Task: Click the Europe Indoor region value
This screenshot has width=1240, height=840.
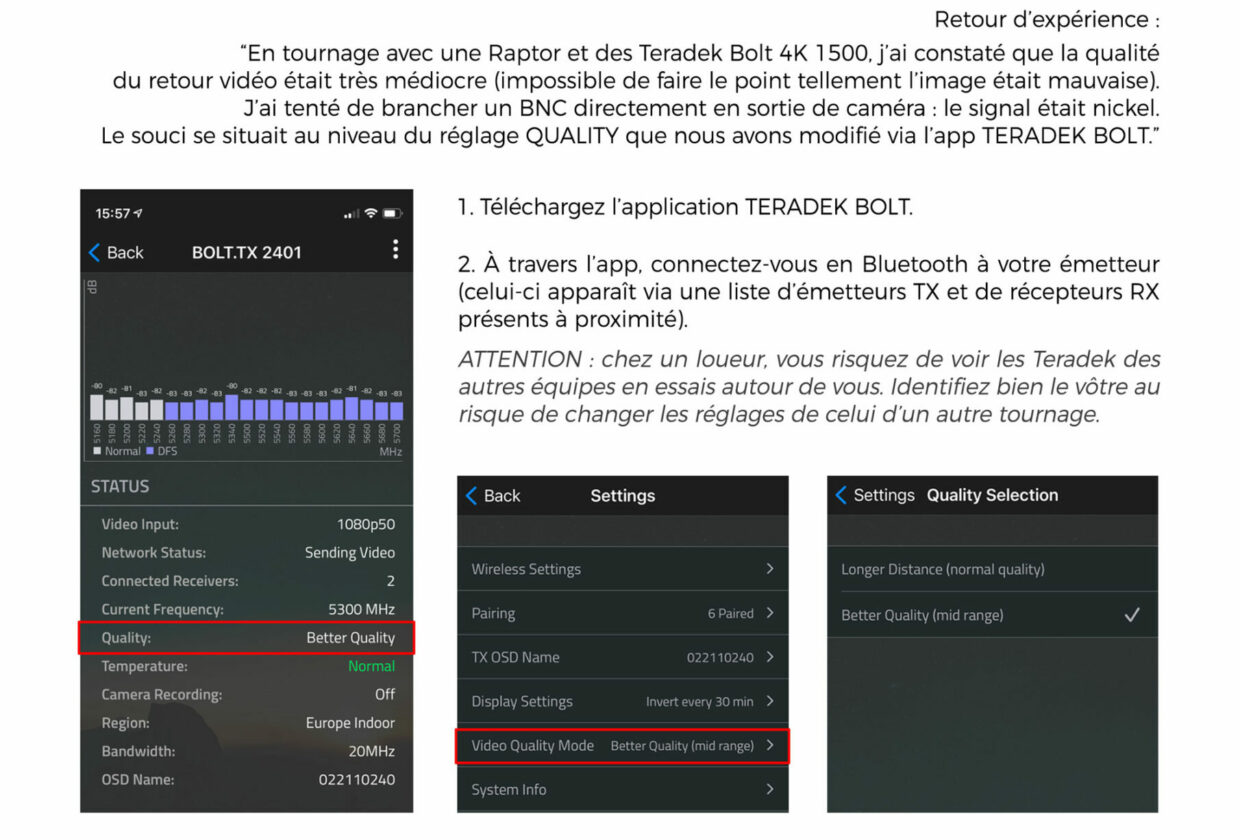Action: 350,723
